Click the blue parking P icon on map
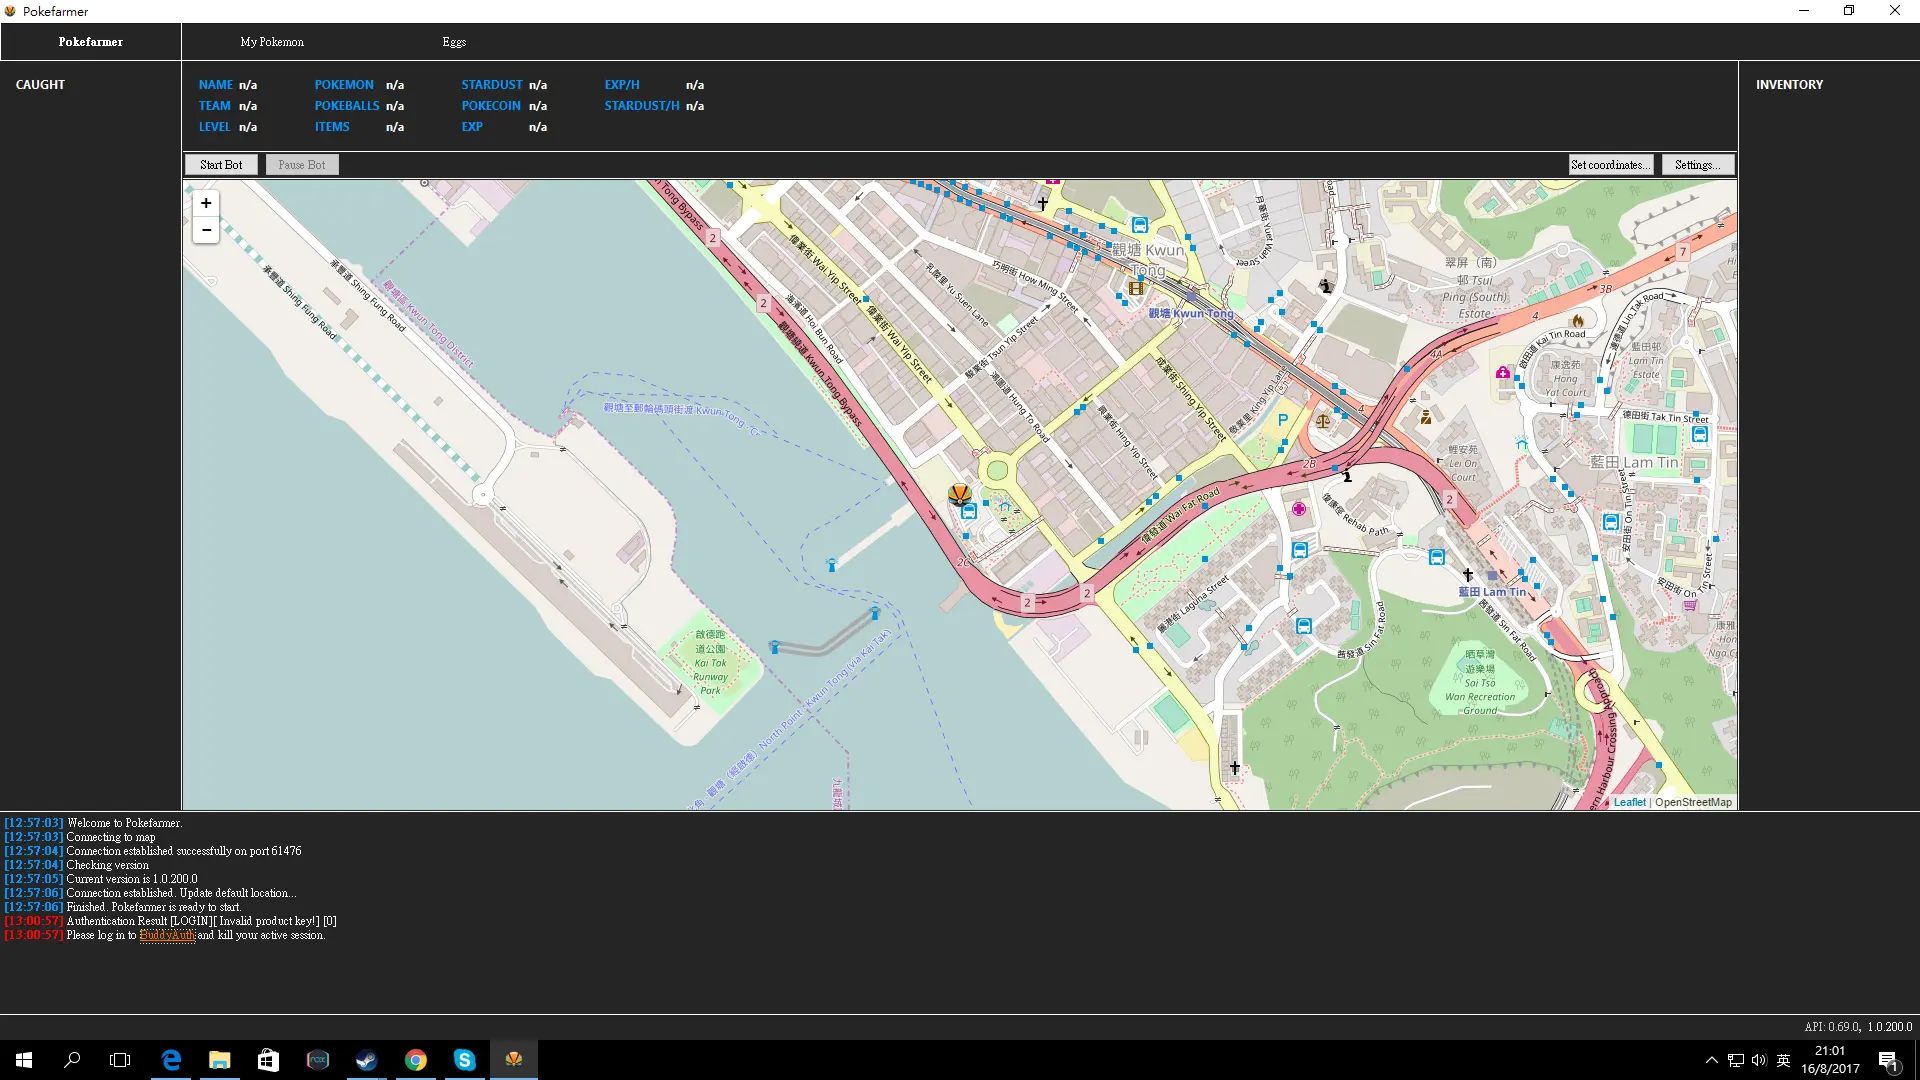Screen dimensions: 1920x1080 (x=1283, y=420)
